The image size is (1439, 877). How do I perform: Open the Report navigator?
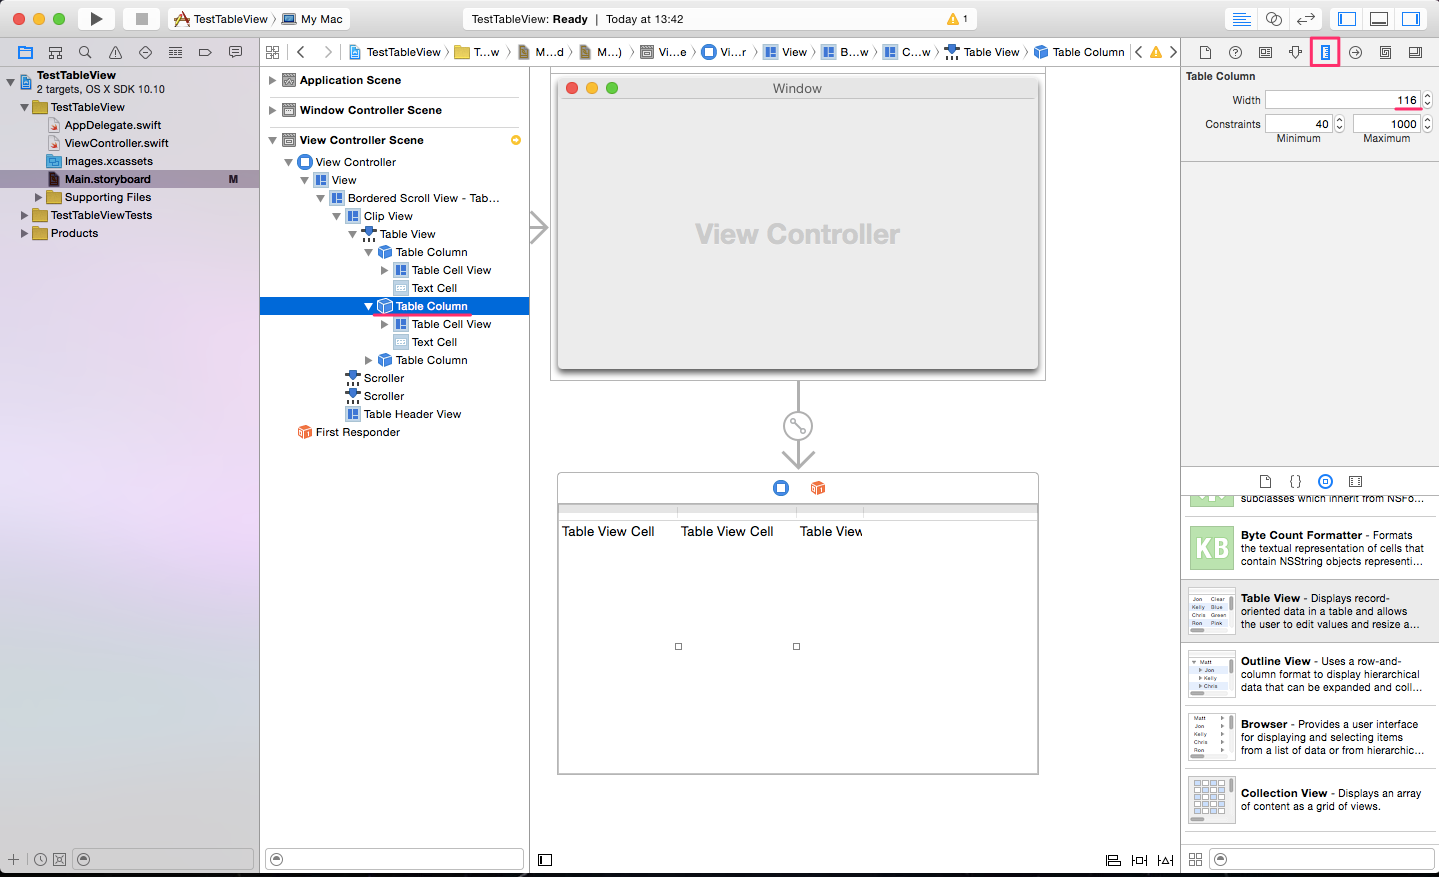pos(235,52)
